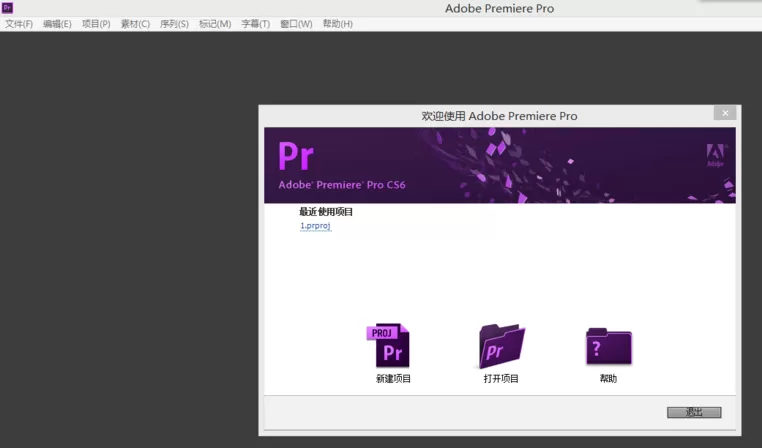The width and height of the screenshot is (762, 448).
Task: Open the recent project 1.prproj
Action: [x=315, y=226]
